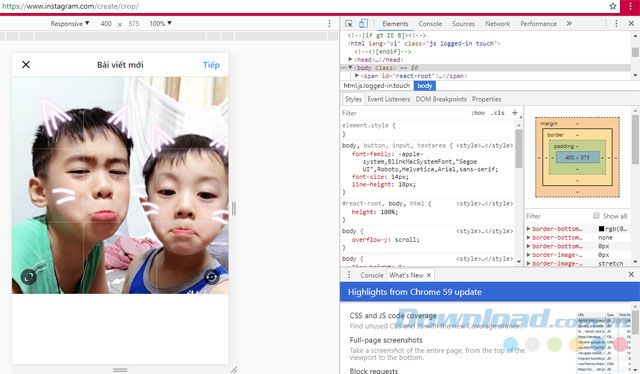The height and width of the screenshot is (374, 640).
Task: Focus the computed styles Filter input
Action: coord(557,216)
